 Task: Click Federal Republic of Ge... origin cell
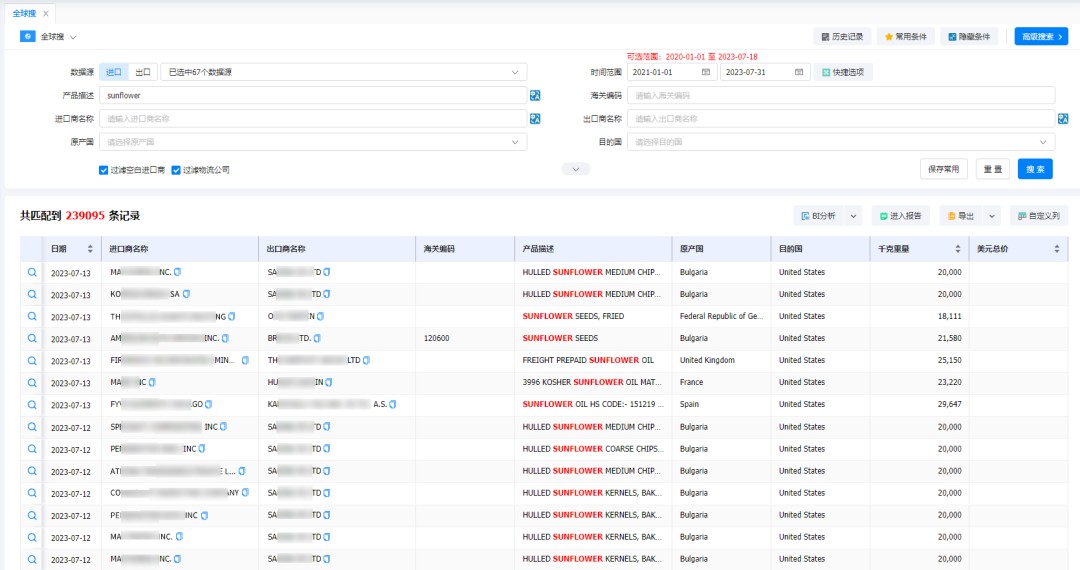click(x=721, y=317)
